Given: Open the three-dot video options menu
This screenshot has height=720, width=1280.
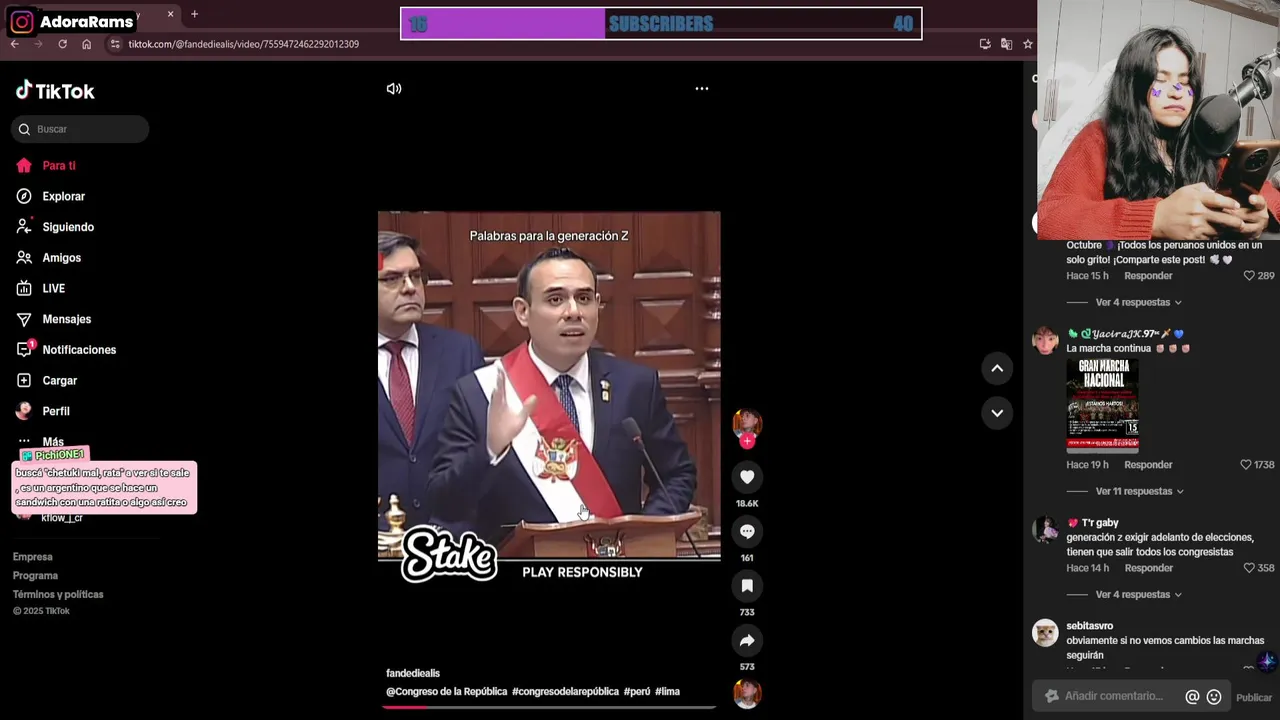Looking at the screenshot, I should tap(702, 89).
